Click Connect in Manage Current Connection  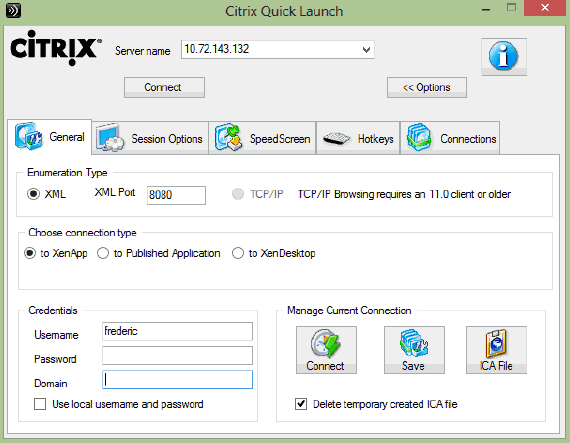(x=326, y=350)
